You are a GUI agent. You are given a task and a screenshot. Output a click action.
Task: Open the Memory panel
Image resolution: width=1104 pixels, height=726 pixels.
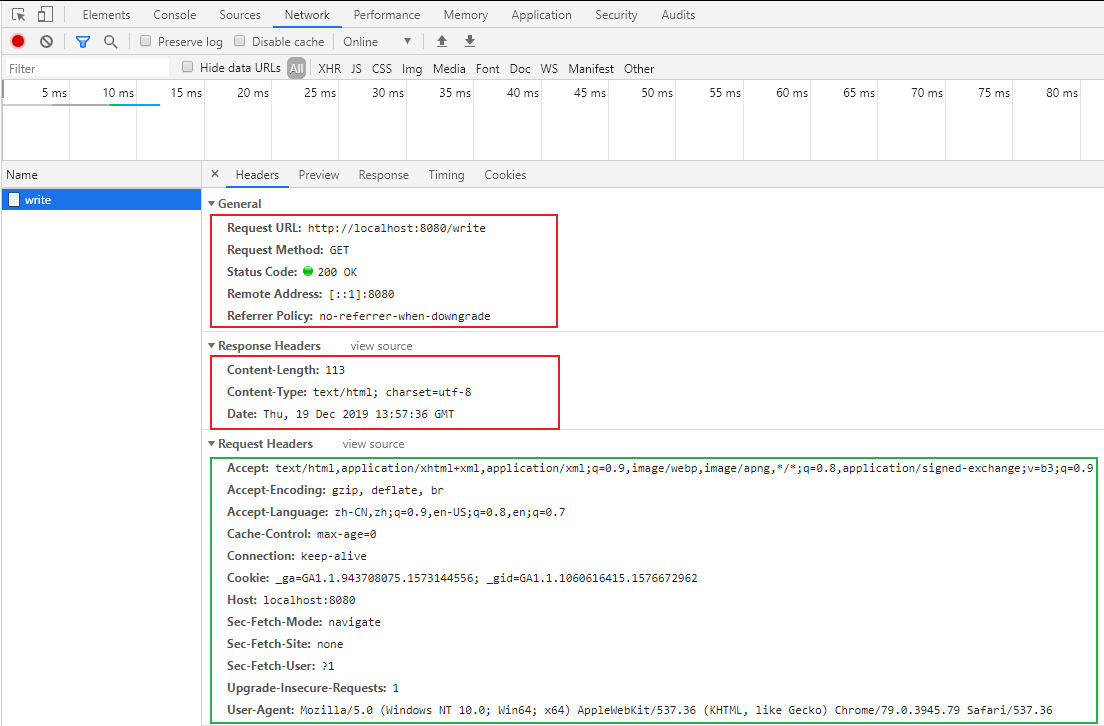465,15
